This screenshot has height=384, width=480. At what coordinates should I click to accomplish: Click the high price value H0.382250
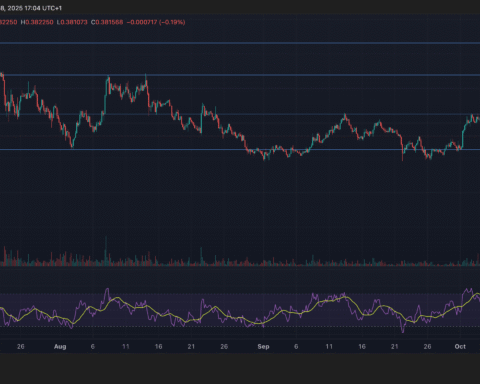coord(37,22)
